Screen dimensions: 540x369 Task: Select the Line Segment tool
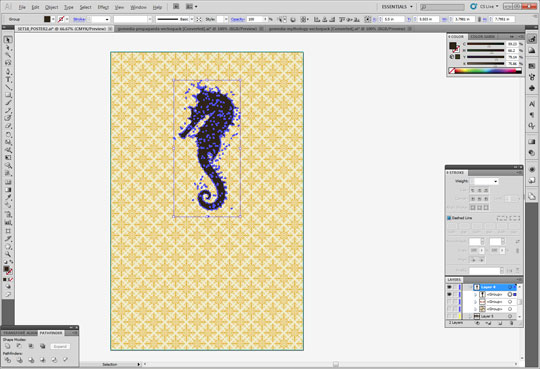tap(8, 87)
